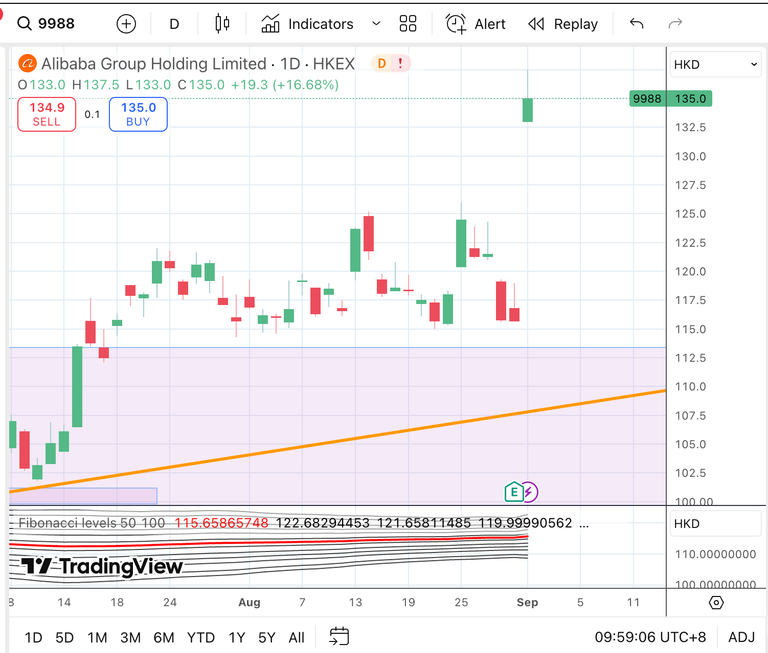Open candlestick chart type selector
The image size is (768, 653).
(x=222, y=24)
